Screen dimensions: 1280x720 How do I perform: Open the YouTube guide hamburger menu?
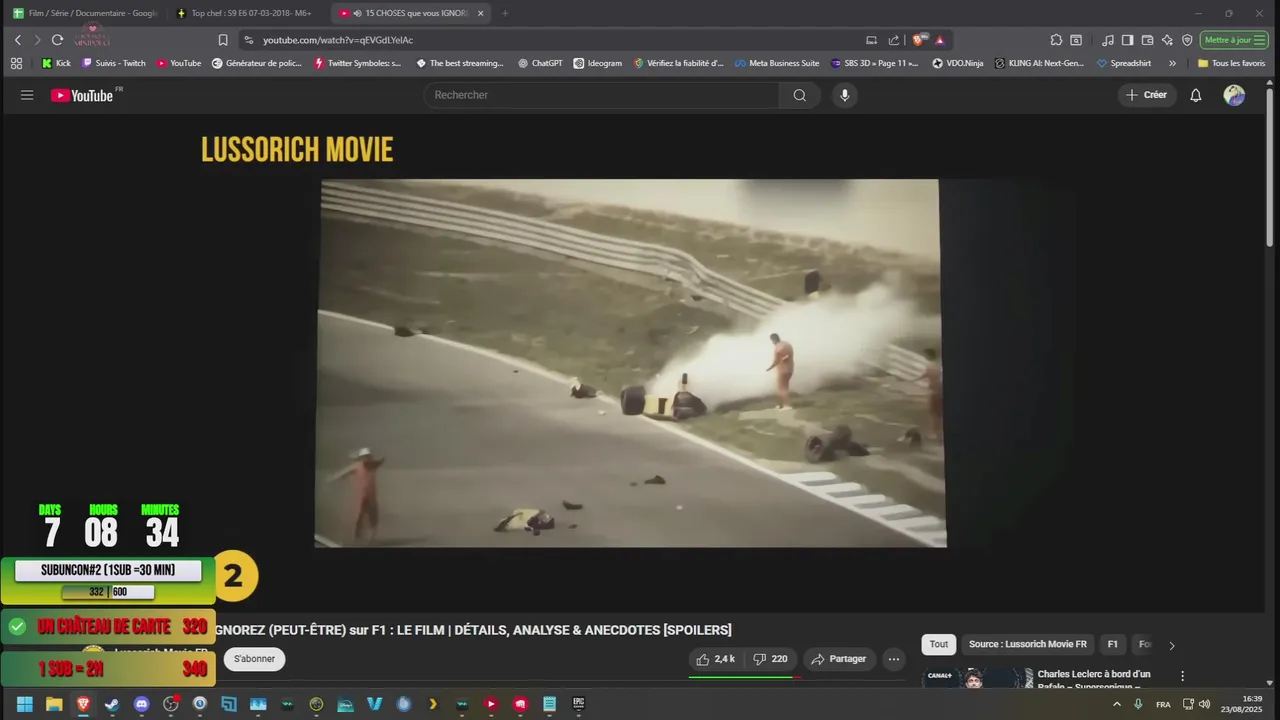pyautogui.click(x=27, y=95)
